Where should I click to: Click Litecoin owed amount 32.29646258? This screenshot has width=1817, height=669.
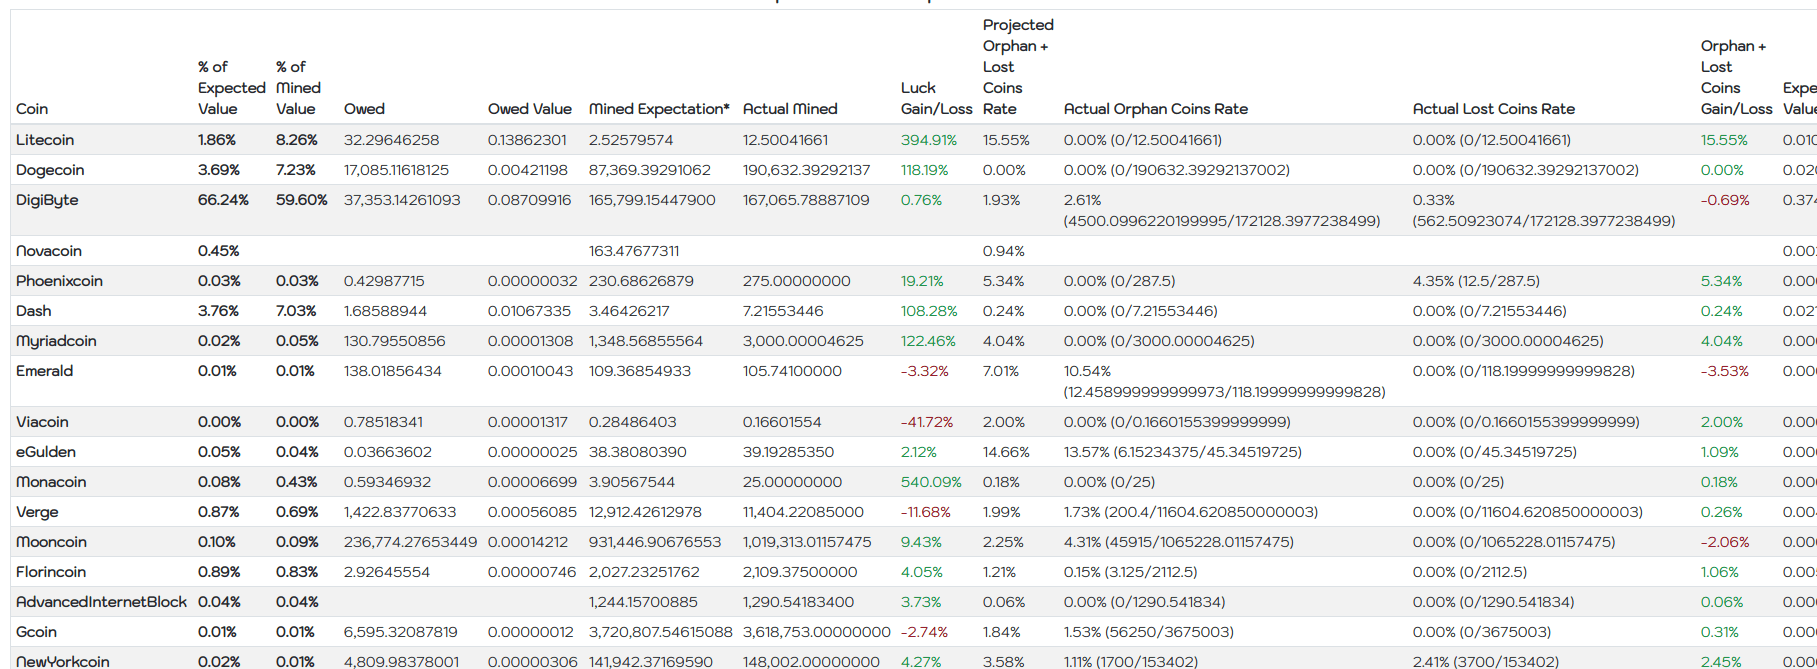pyautogui.click(x=391, y=140)
